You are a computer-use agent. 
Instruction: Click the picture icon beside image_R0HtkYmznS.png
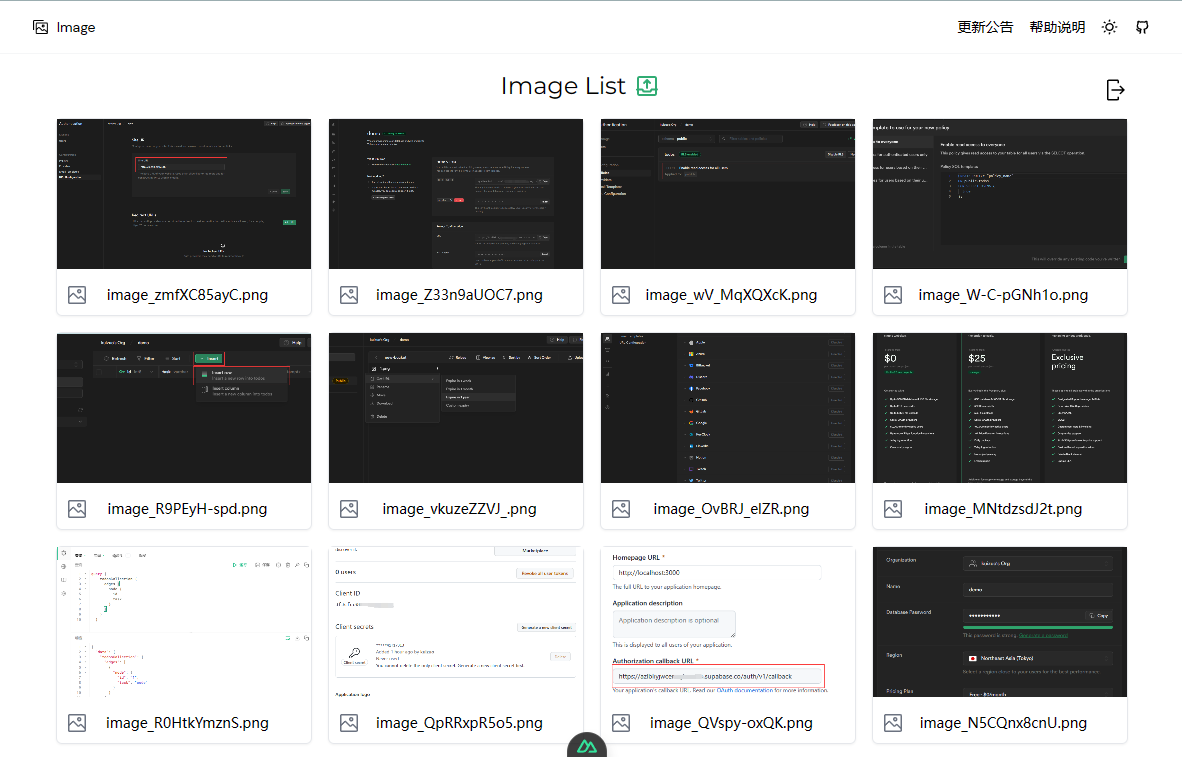pyautogui.click(x=77, y=722)
